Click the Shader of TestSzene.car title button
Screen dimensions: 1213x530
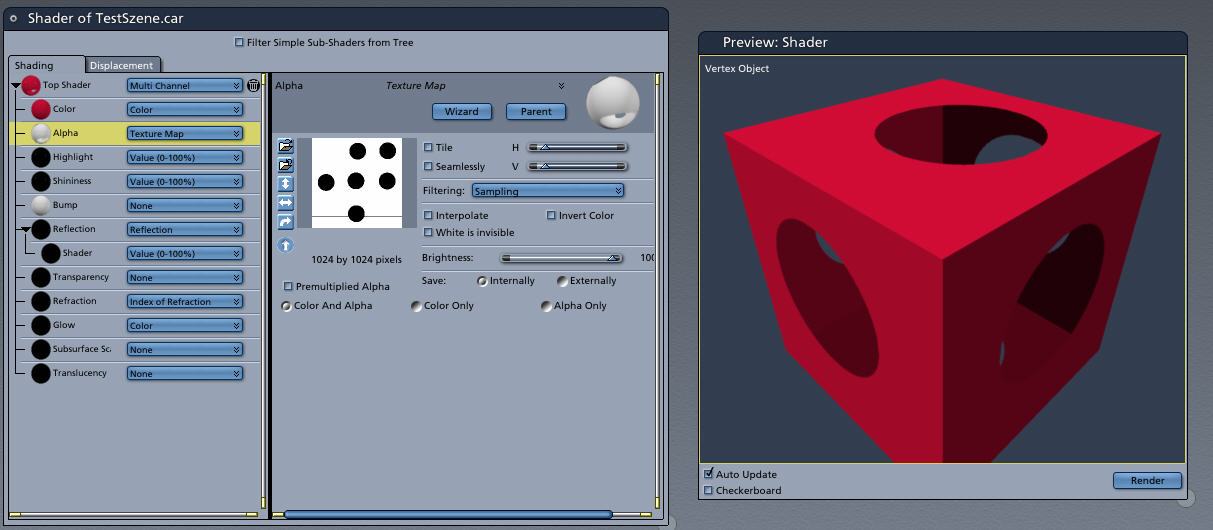point(13,18)
